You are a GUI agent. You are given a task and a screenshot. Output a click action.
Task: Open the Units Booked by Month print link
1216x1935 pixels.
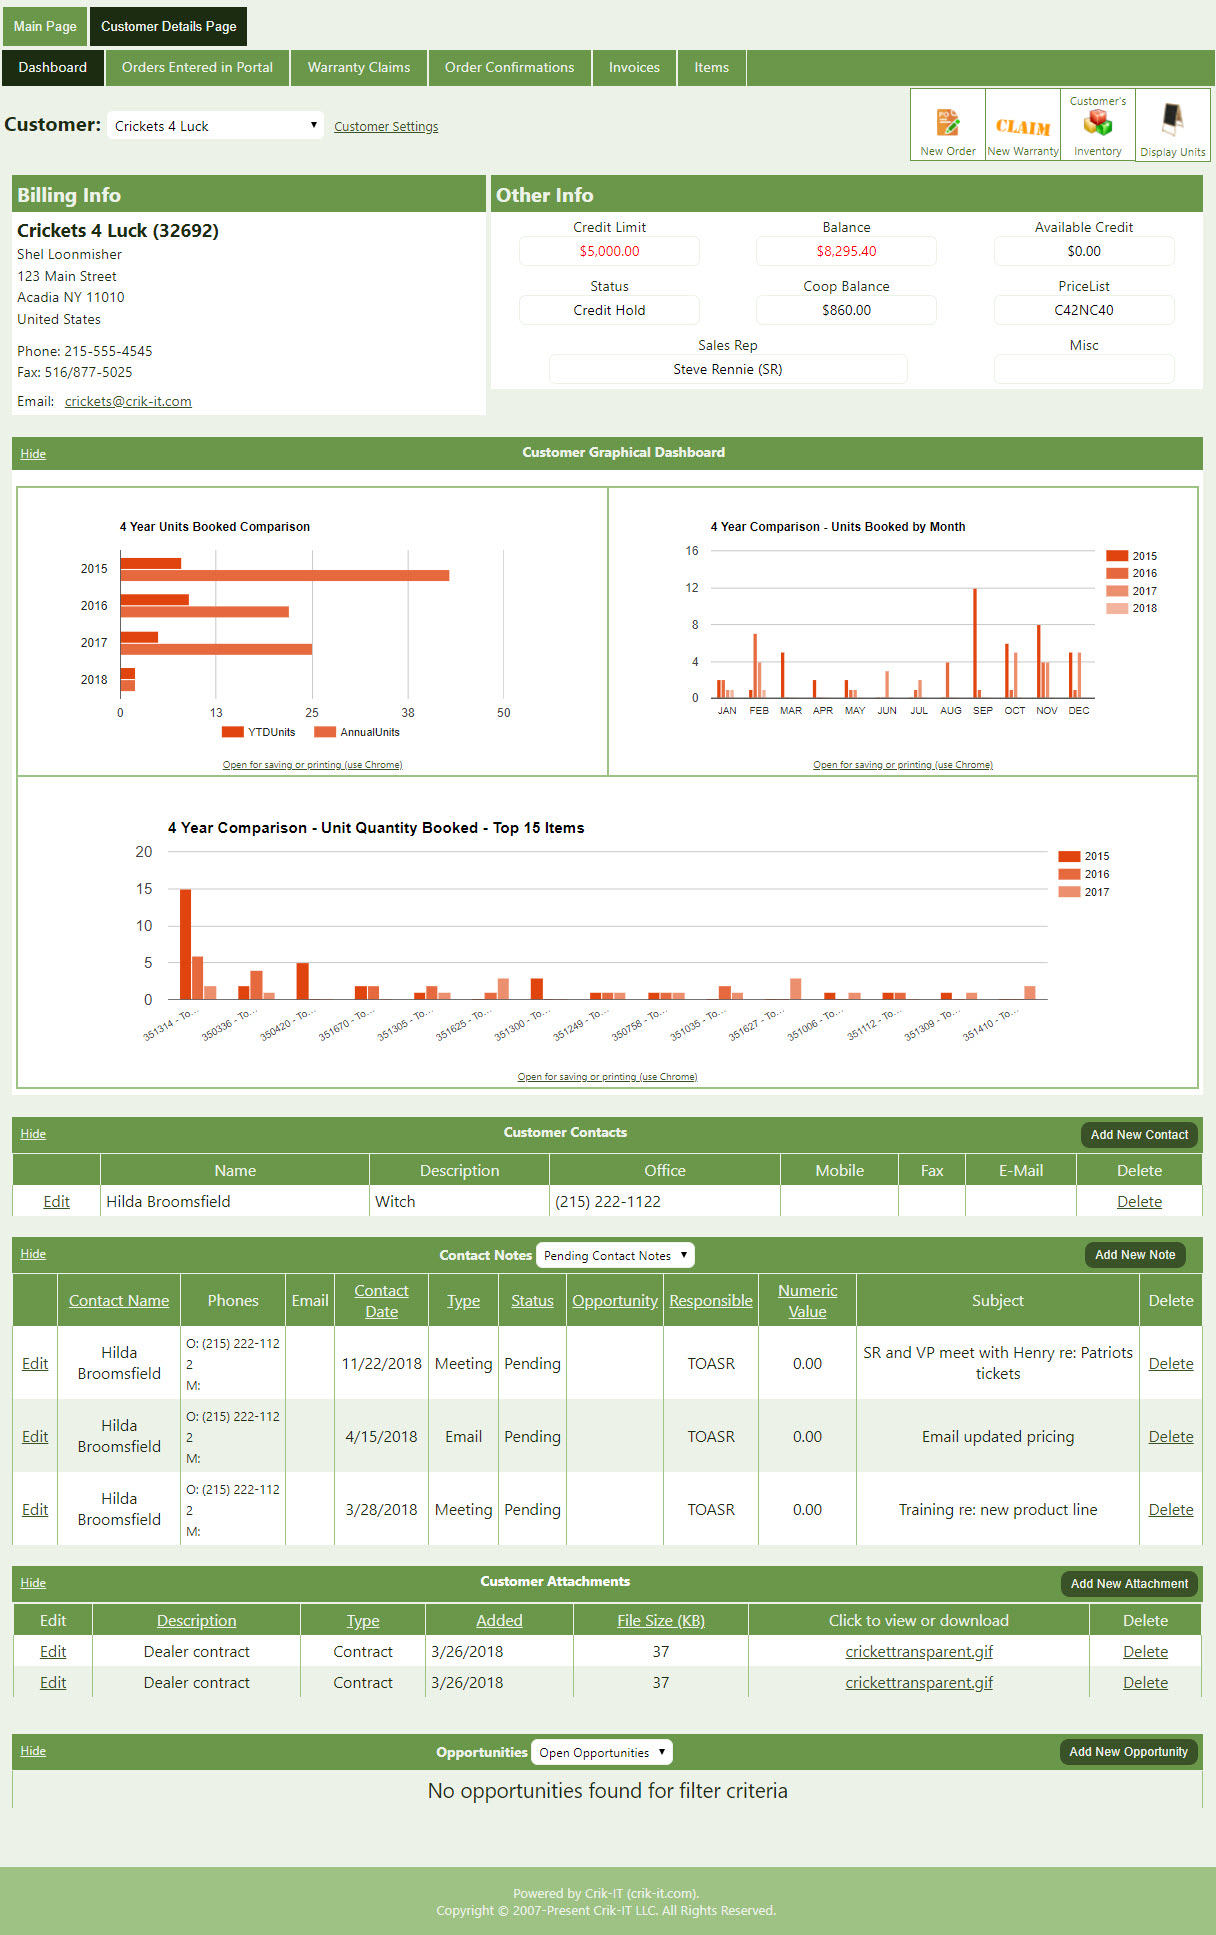click(903, 765)
